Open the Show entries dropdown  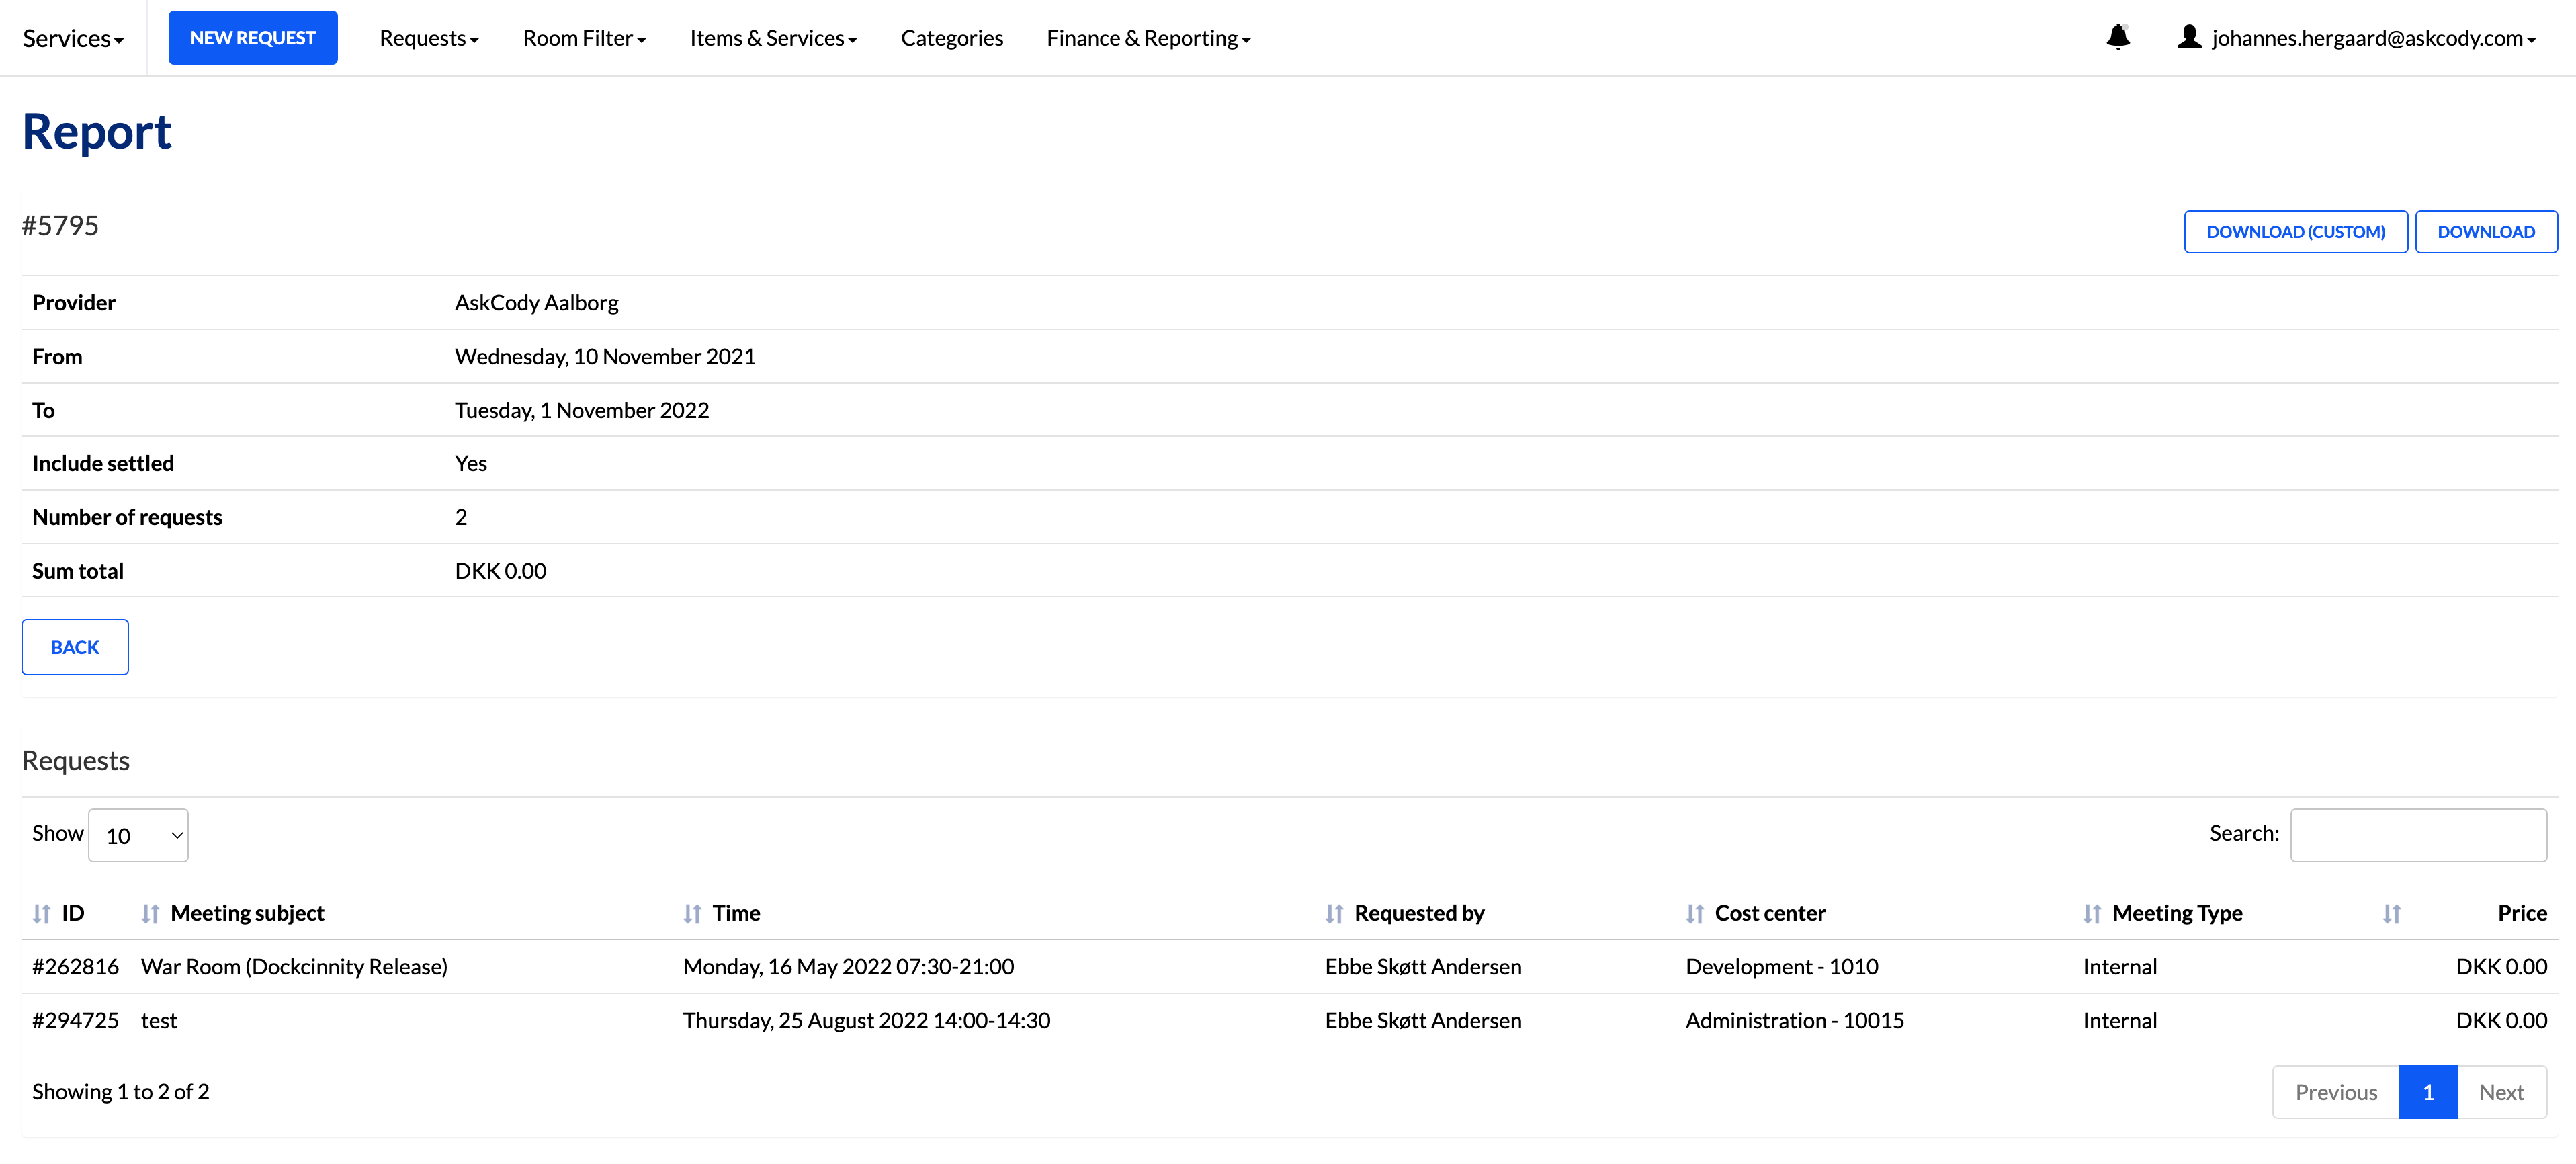tap(138, 835)
